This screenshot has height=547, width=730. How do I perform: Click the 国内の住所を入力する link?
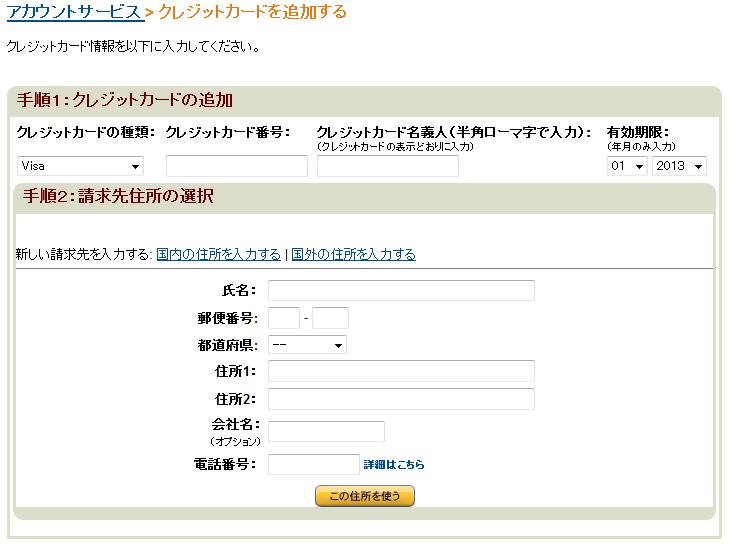point(219,254)
